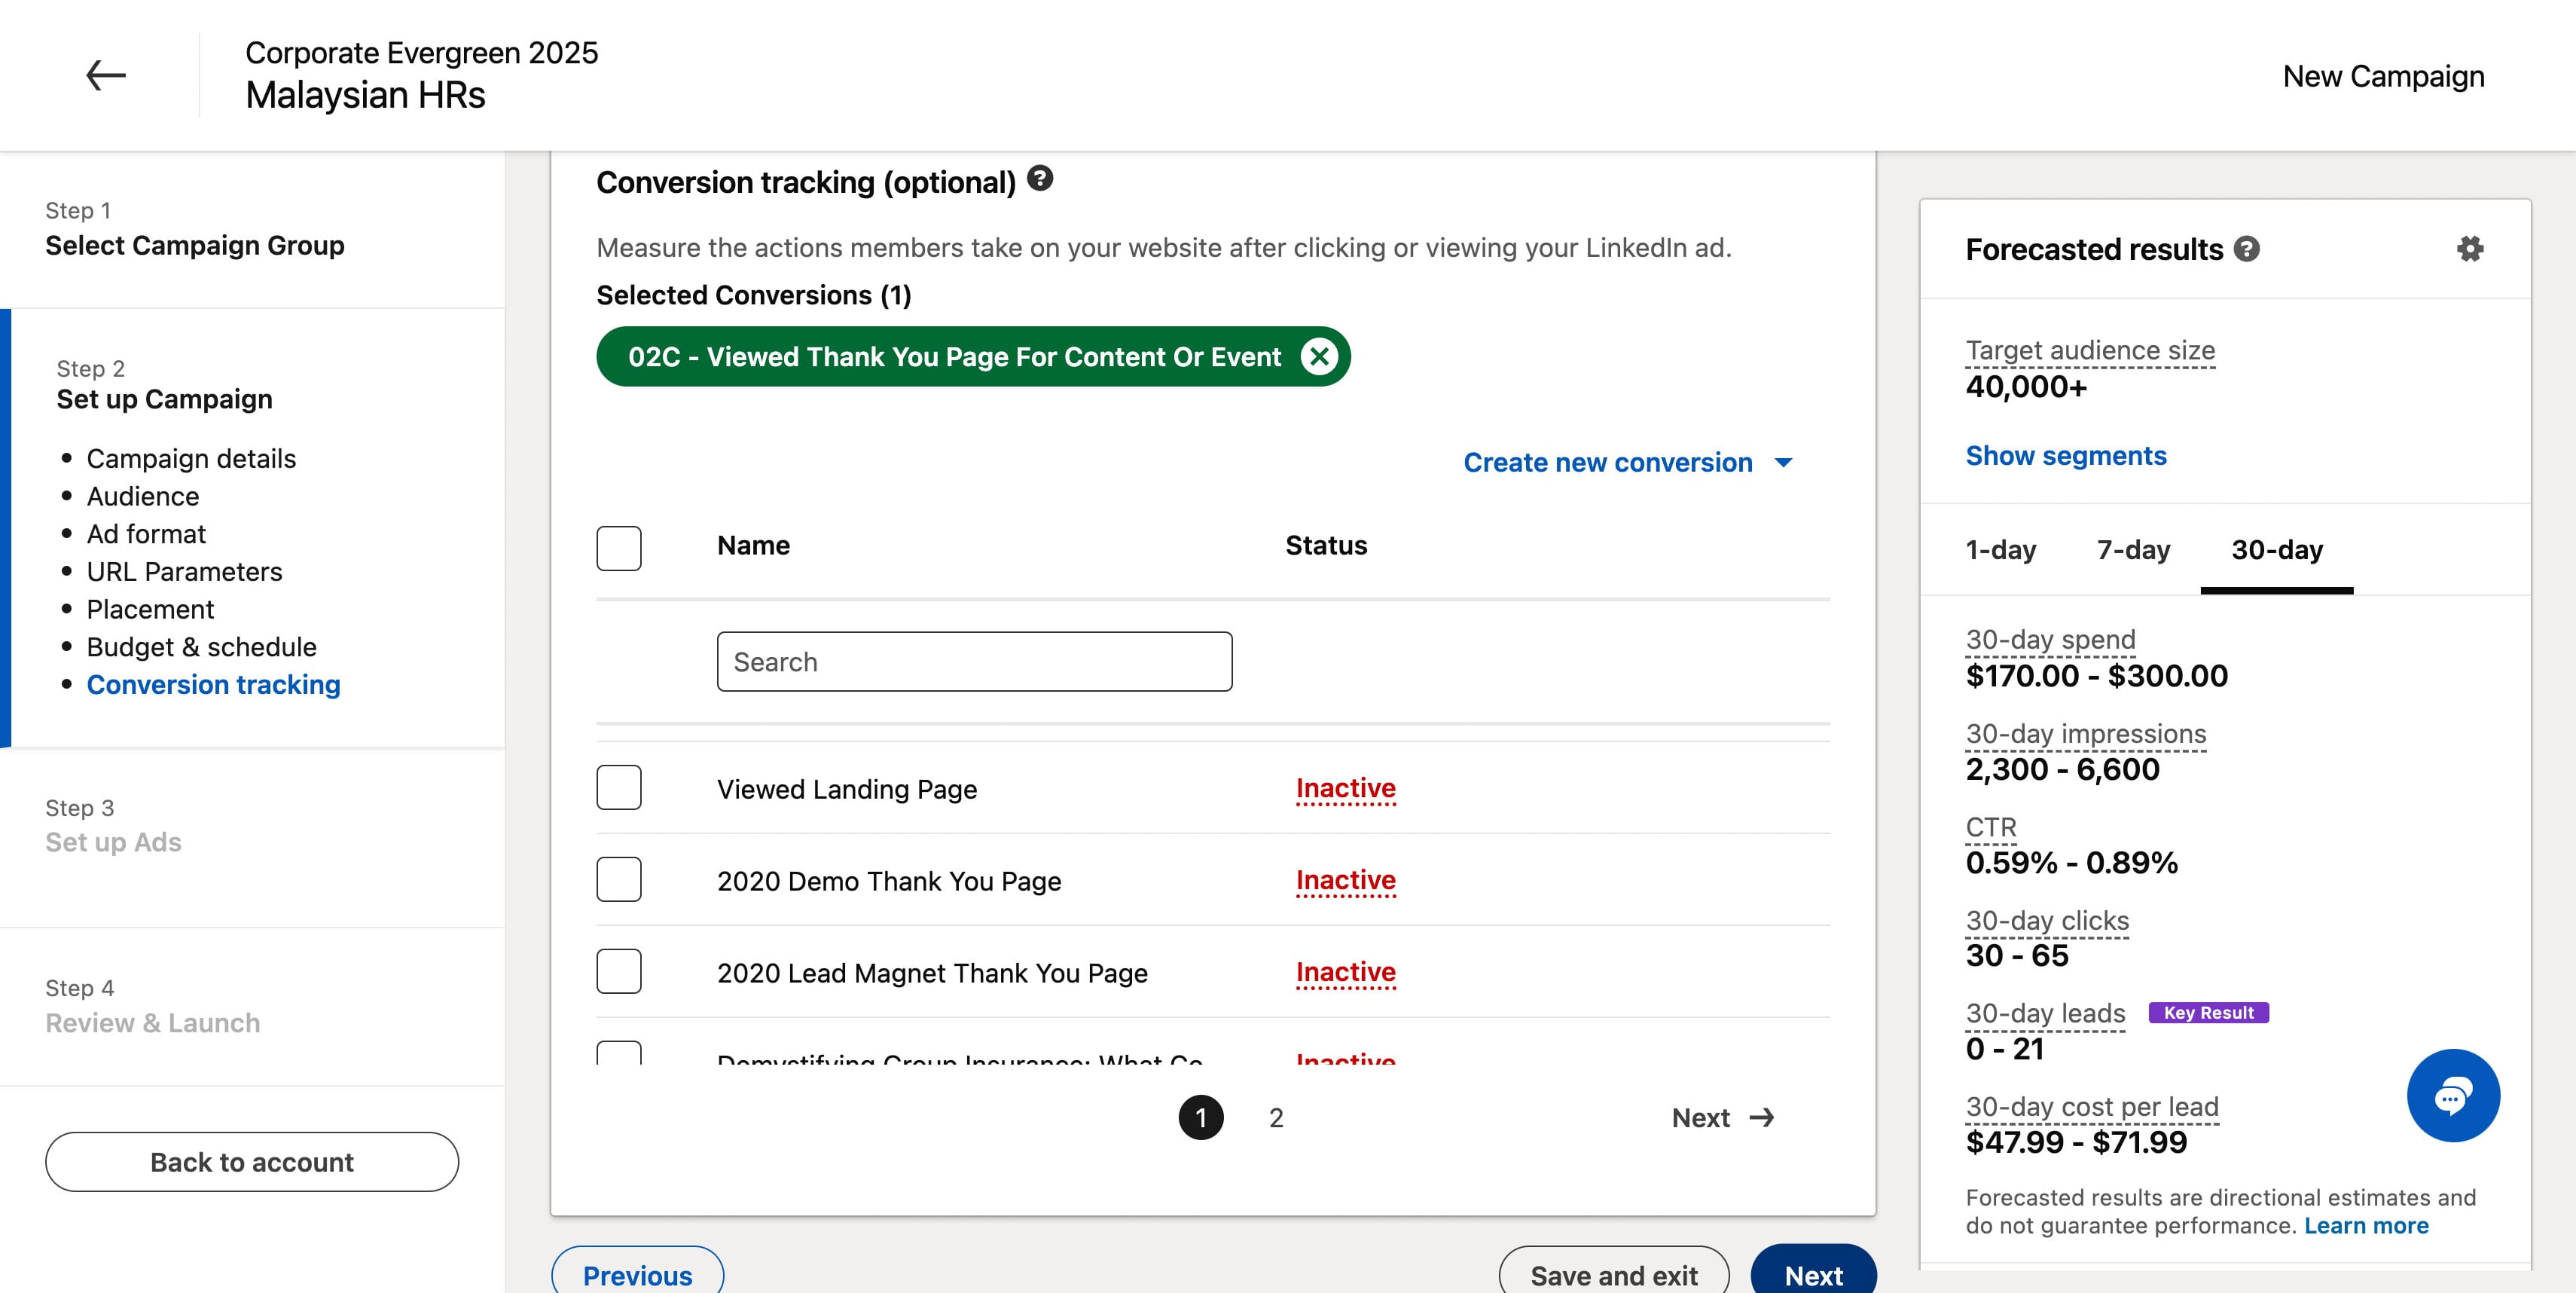Switch to the 7-day forecast tab
2576x1293 pixels.
coord(2133,550)
